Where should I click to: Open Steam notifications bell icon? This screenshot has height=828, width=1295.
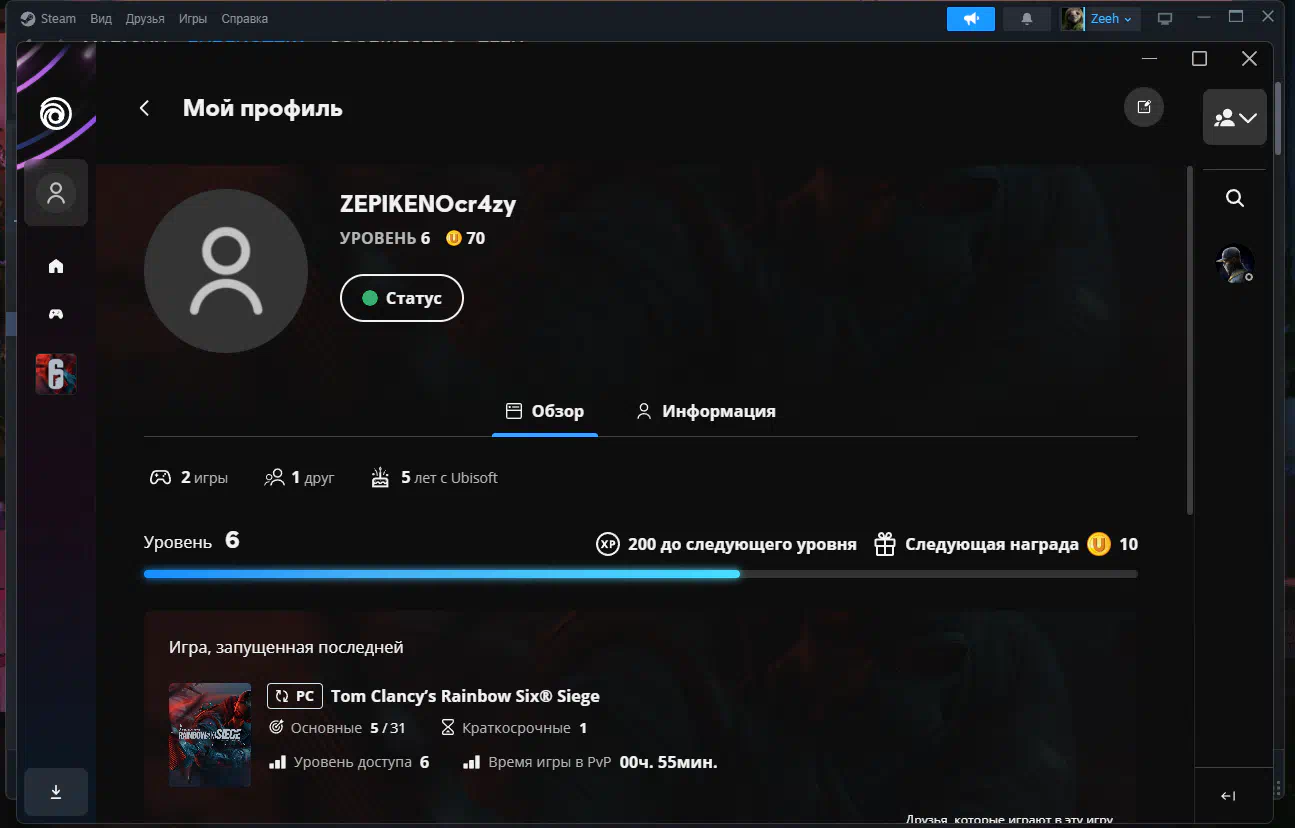point(1027,19)
